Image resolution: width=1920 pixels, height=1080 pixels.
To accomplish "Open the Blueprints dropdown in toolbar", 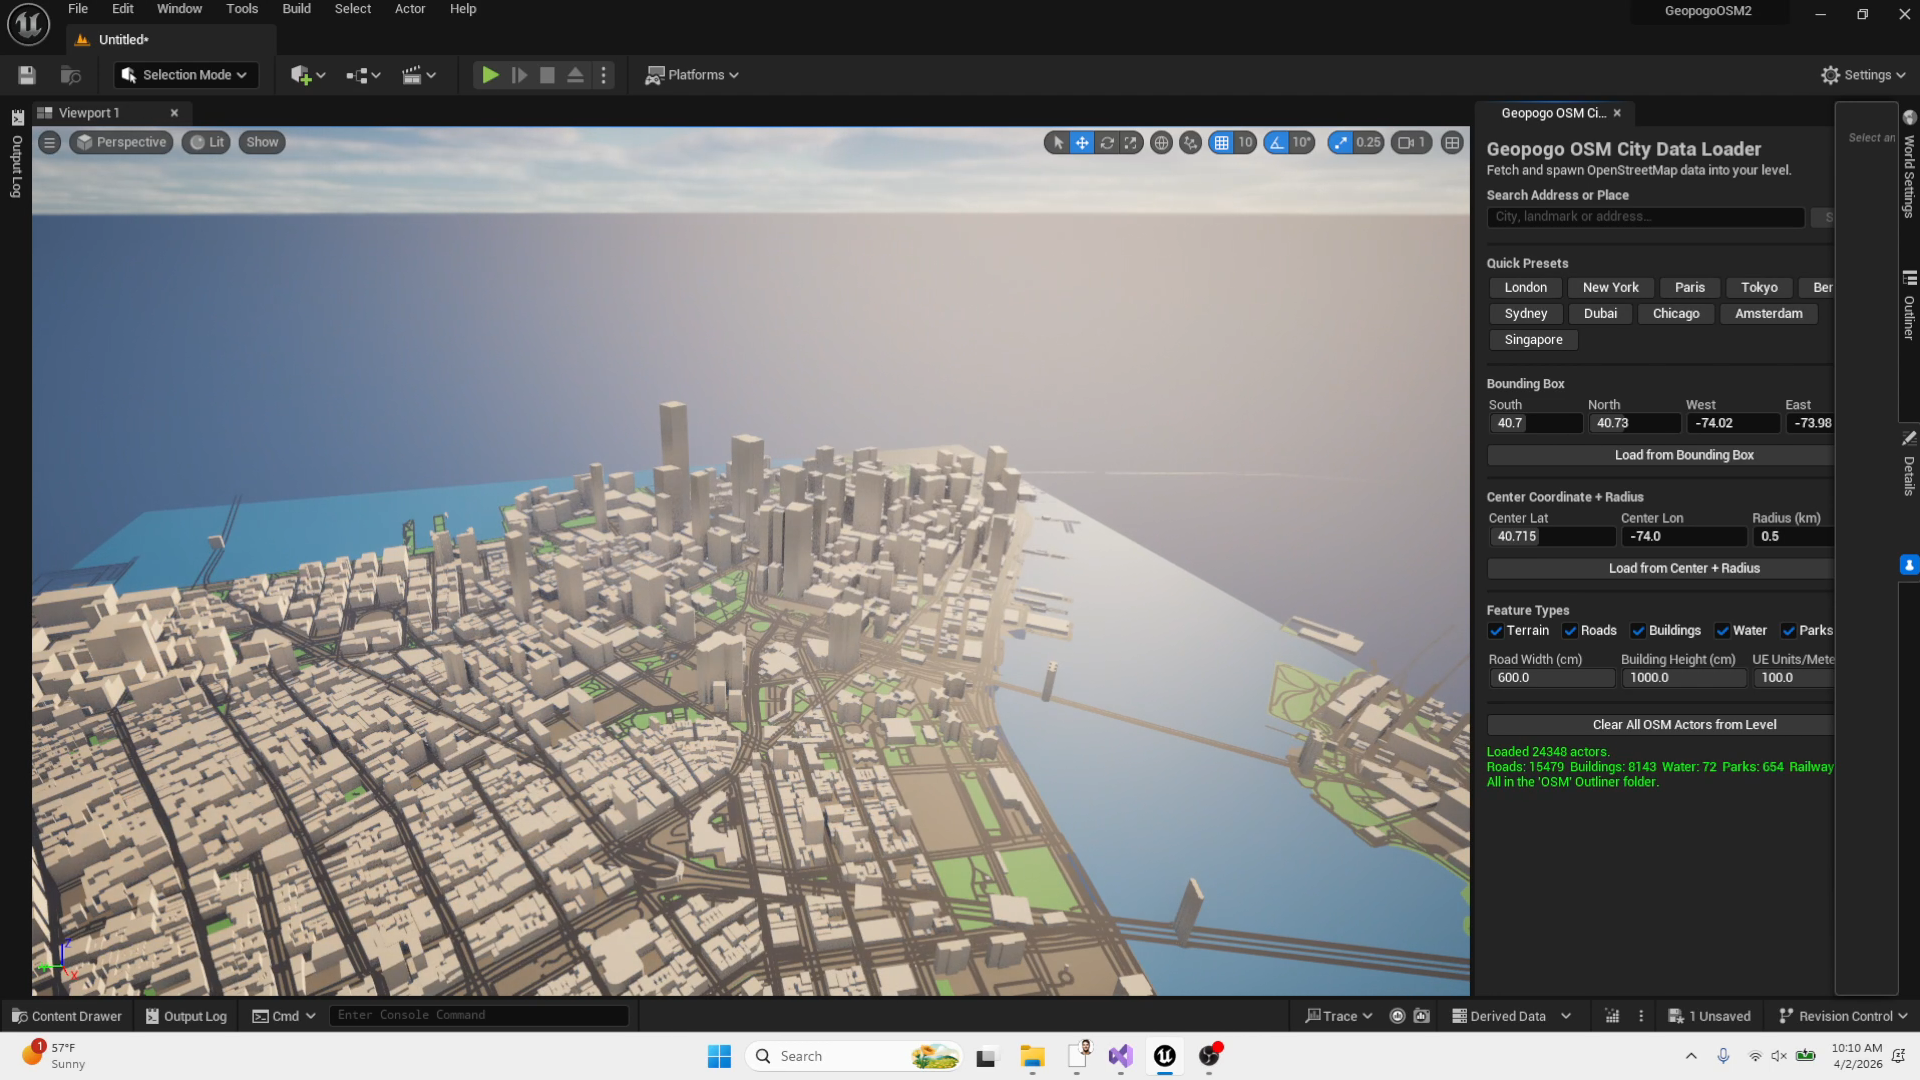I will coord(363,75).
